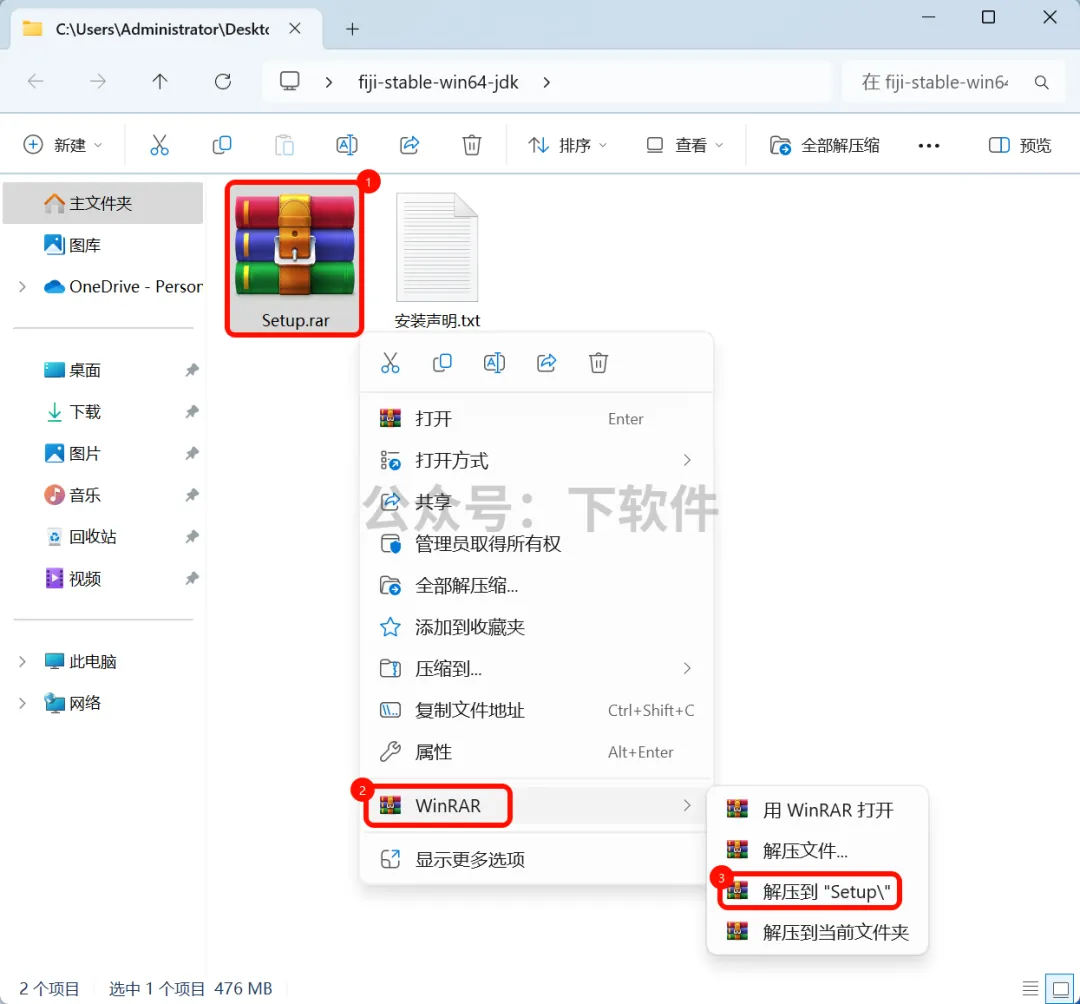Click the Rename icon in the main toolbar
Image resolution: width=1080 pixels, height=1004 pixels.
click(x=346, y=145)
